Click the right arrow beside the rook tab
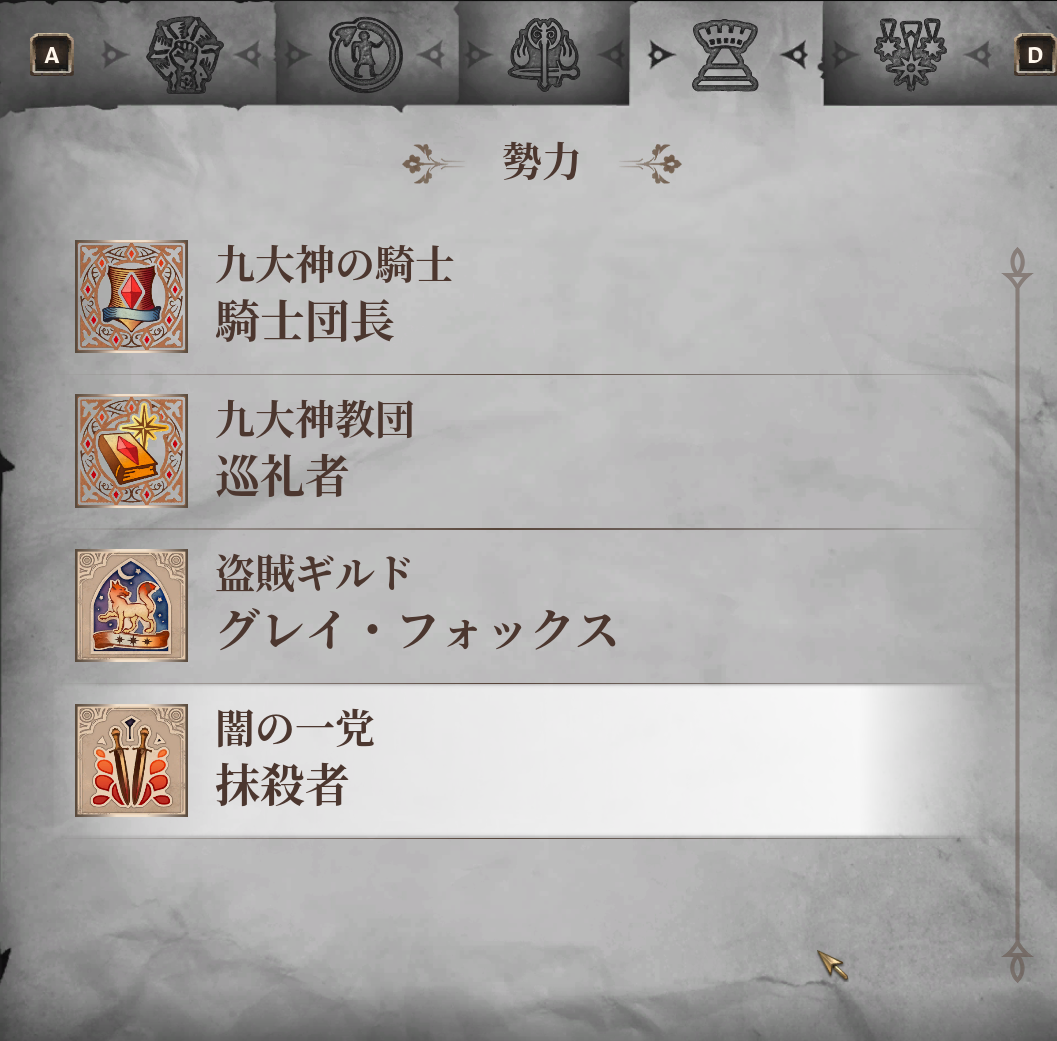Viewport: 1057px width, 1041px height. point(795,55)
